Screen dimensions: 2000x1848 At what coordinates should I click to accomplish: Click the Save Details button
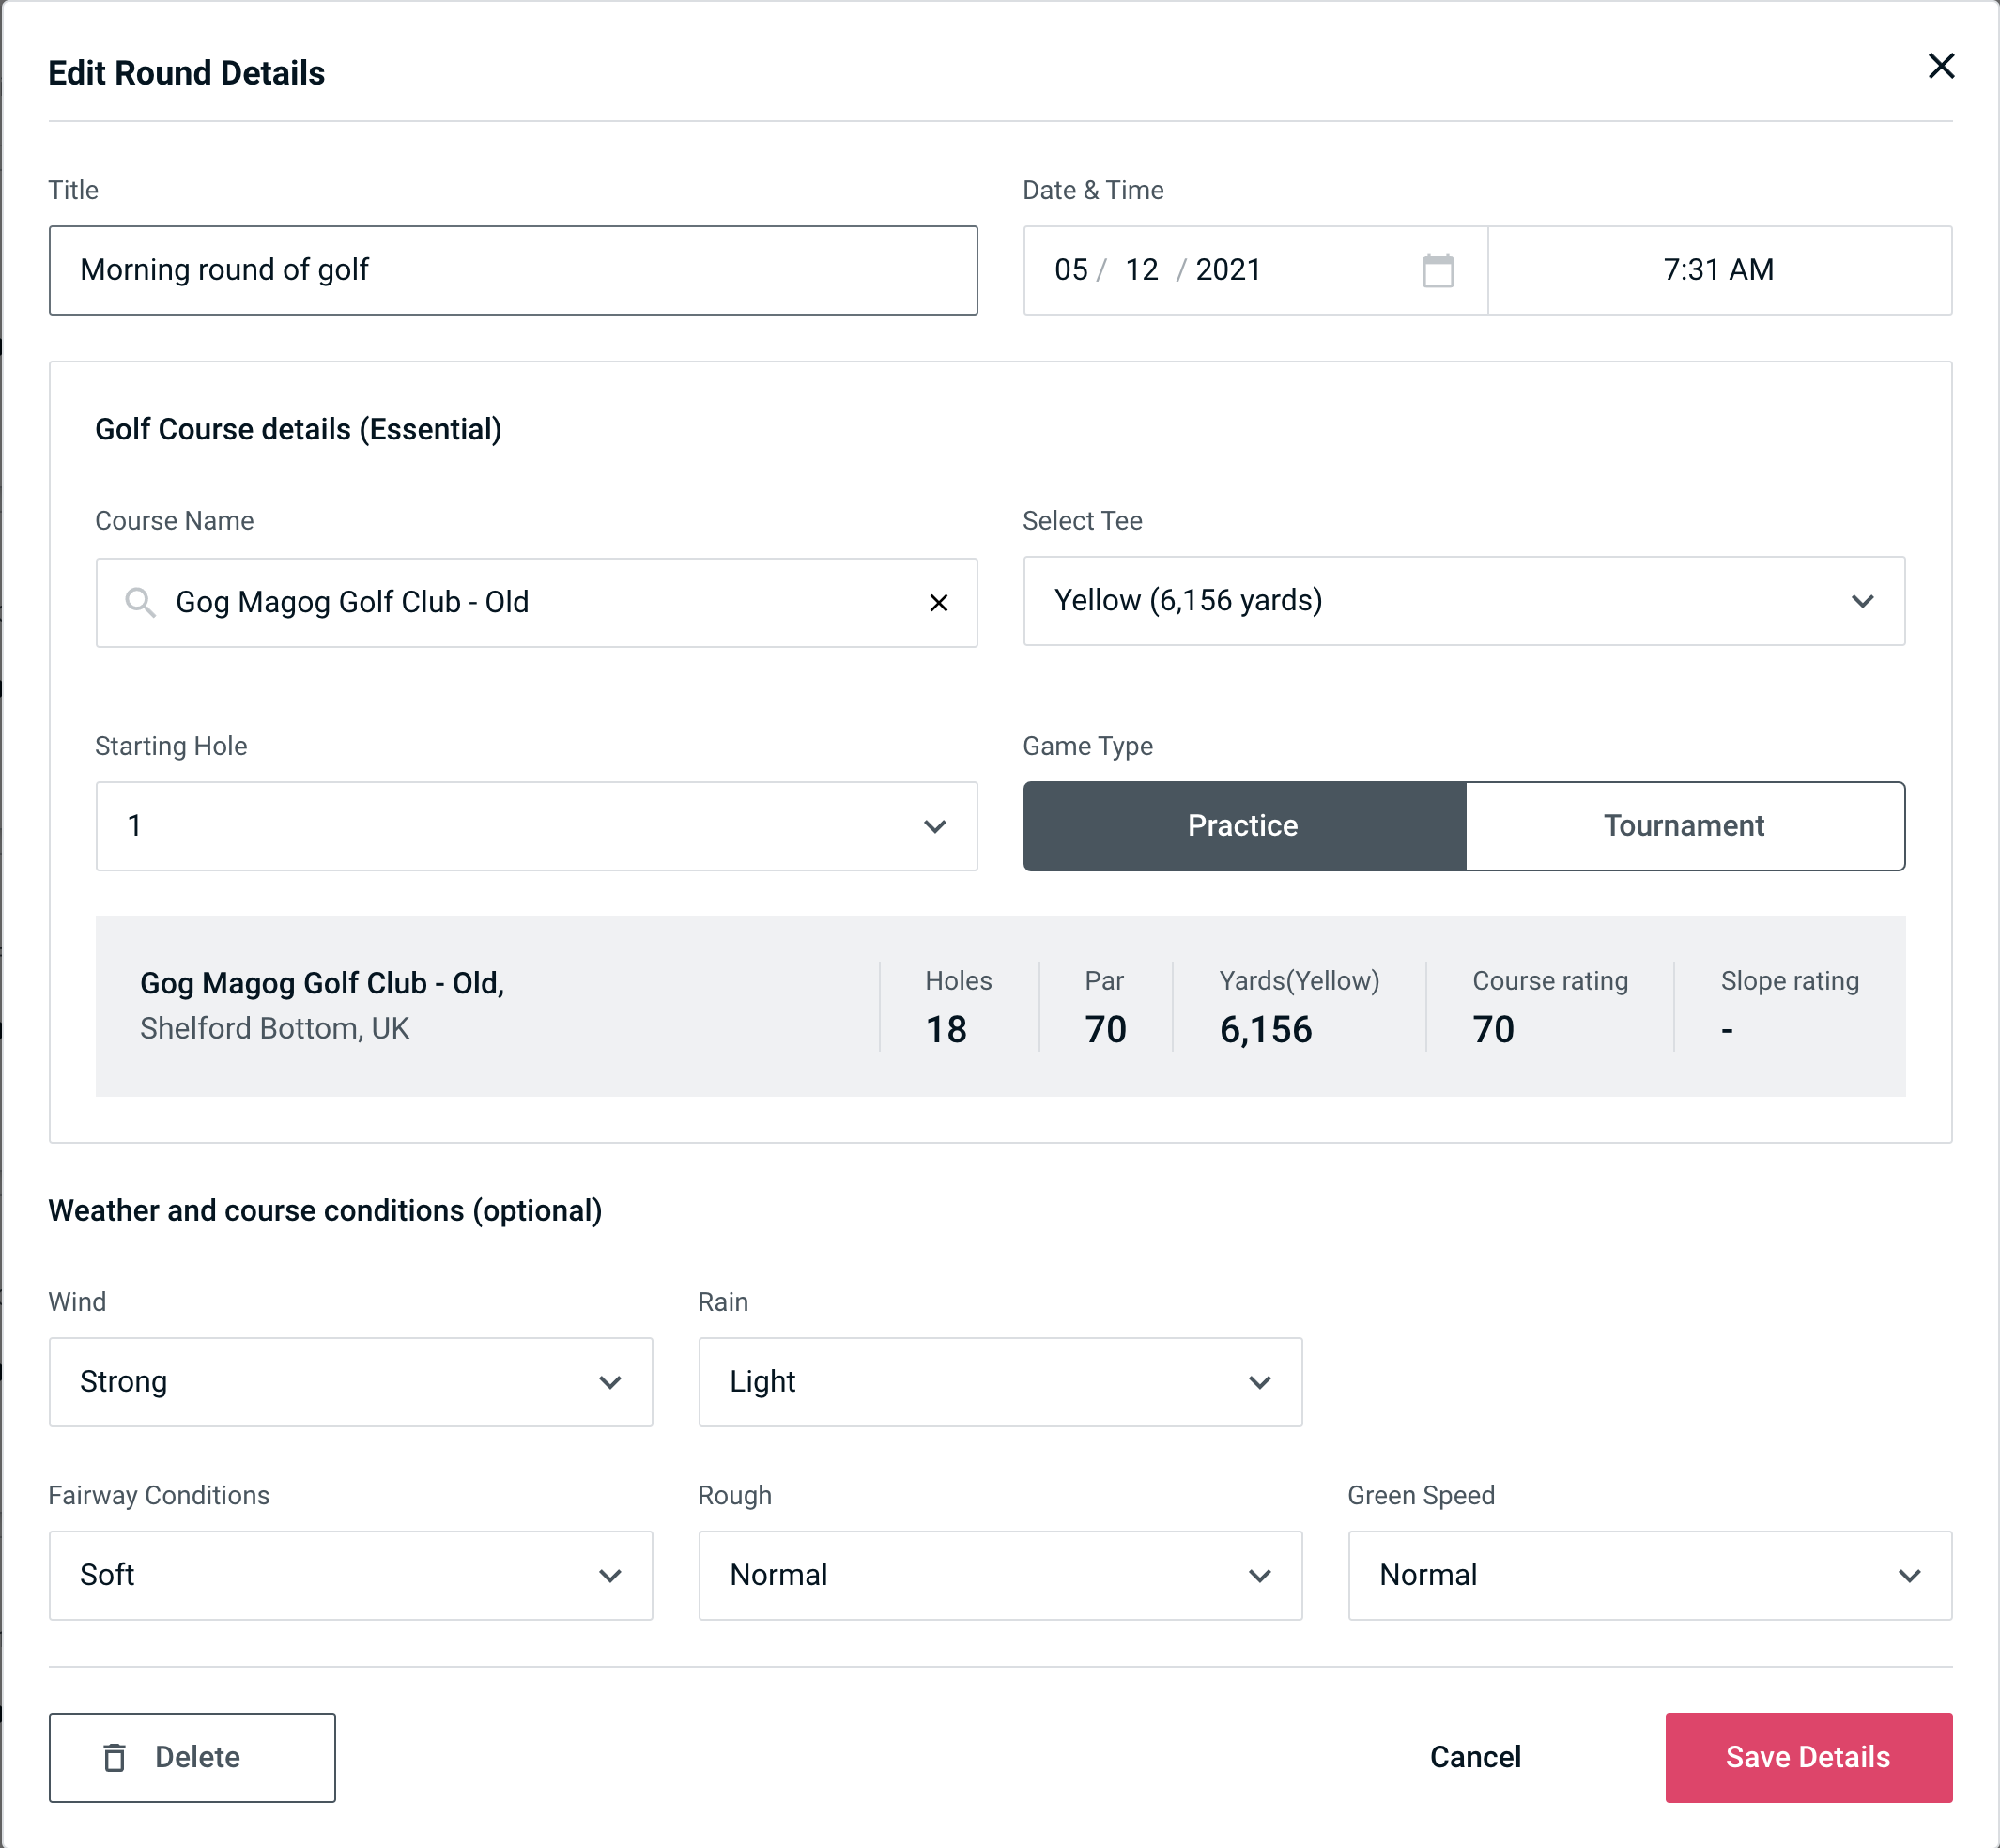click(x=1807, y=1756)
